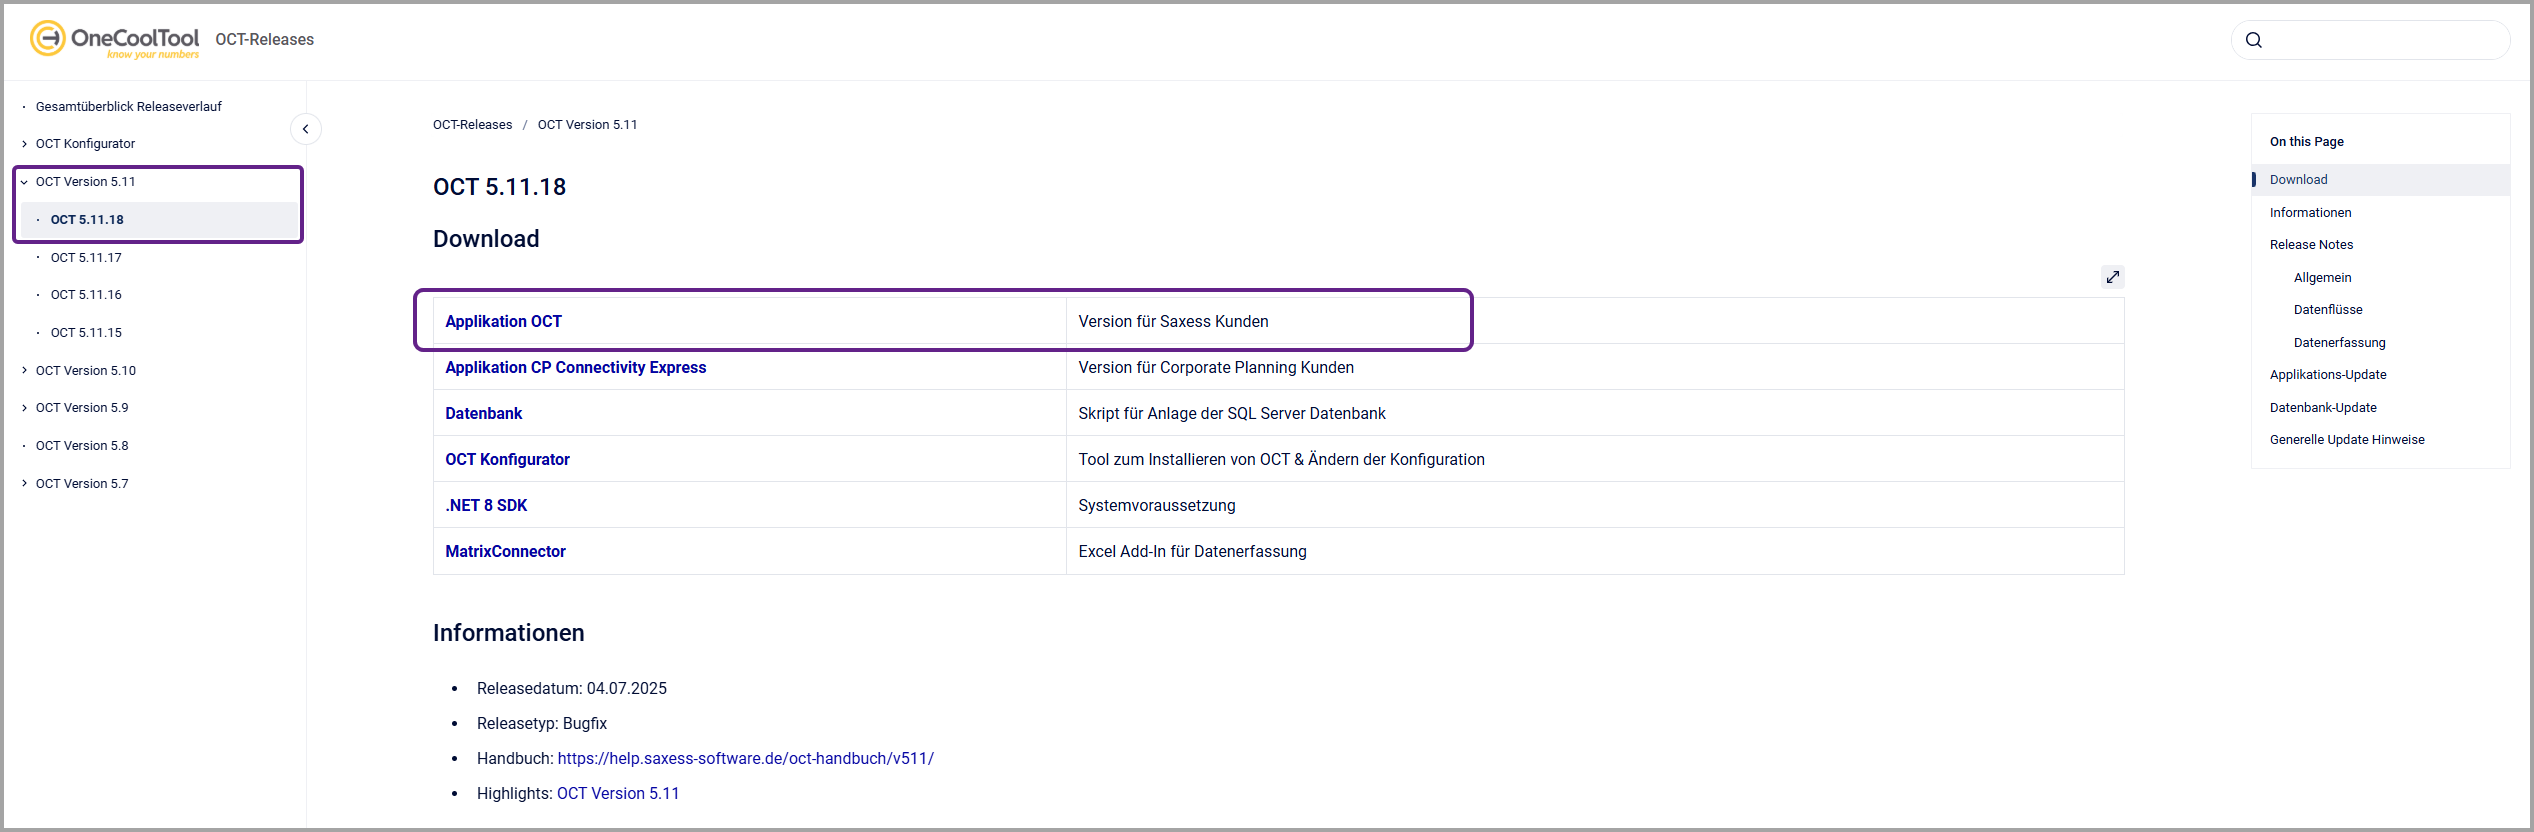The image size is (2534, 832).
Task: Focus the search input field
Action: 2385,40
